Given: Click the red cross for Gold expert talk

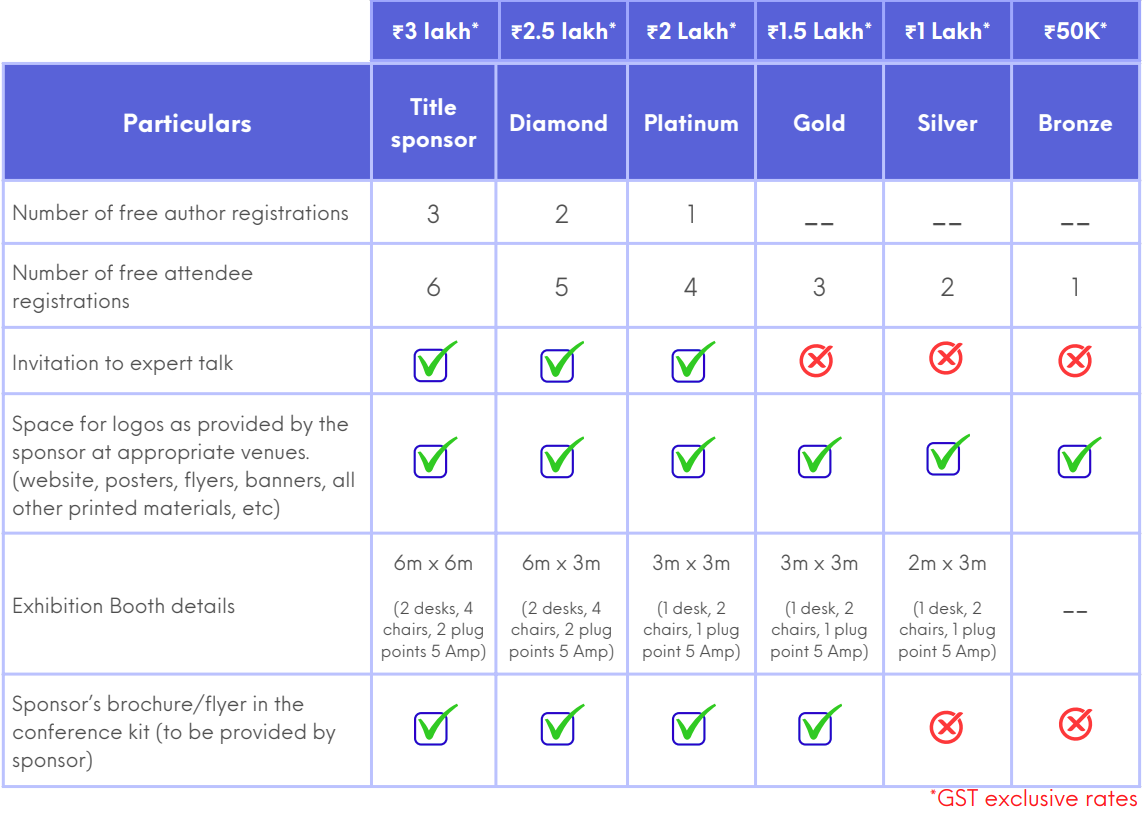Looking at the screenshot, I should pos(817,361).
